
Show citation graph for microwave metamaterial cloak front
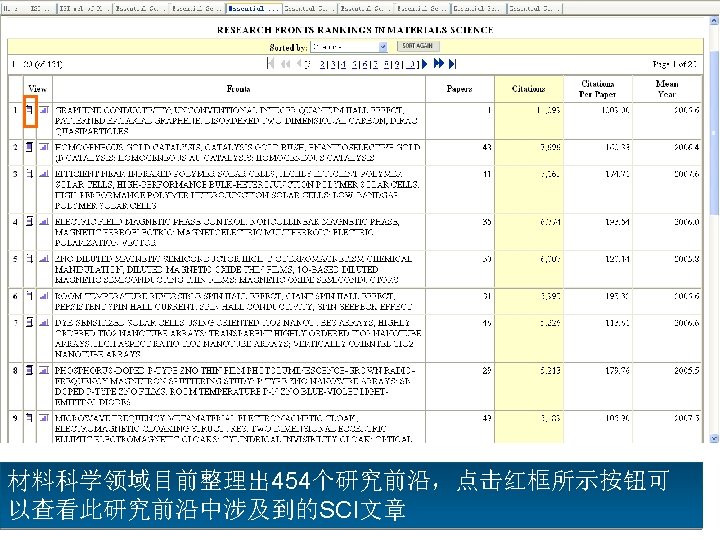44,418
